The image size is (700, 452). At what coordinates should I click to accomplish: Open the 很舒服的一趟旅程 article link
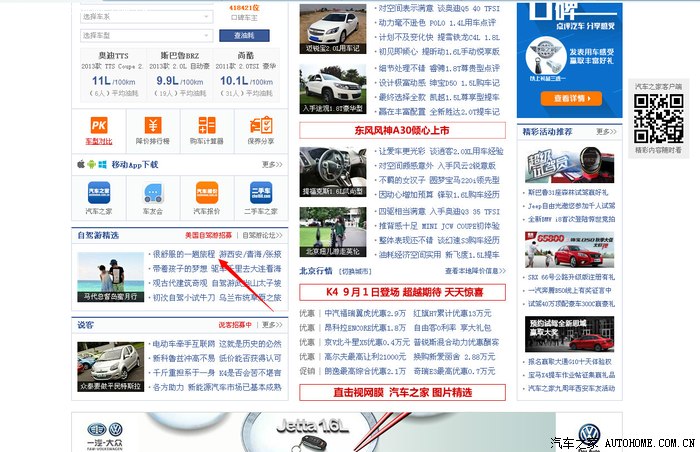click(183, 255)
